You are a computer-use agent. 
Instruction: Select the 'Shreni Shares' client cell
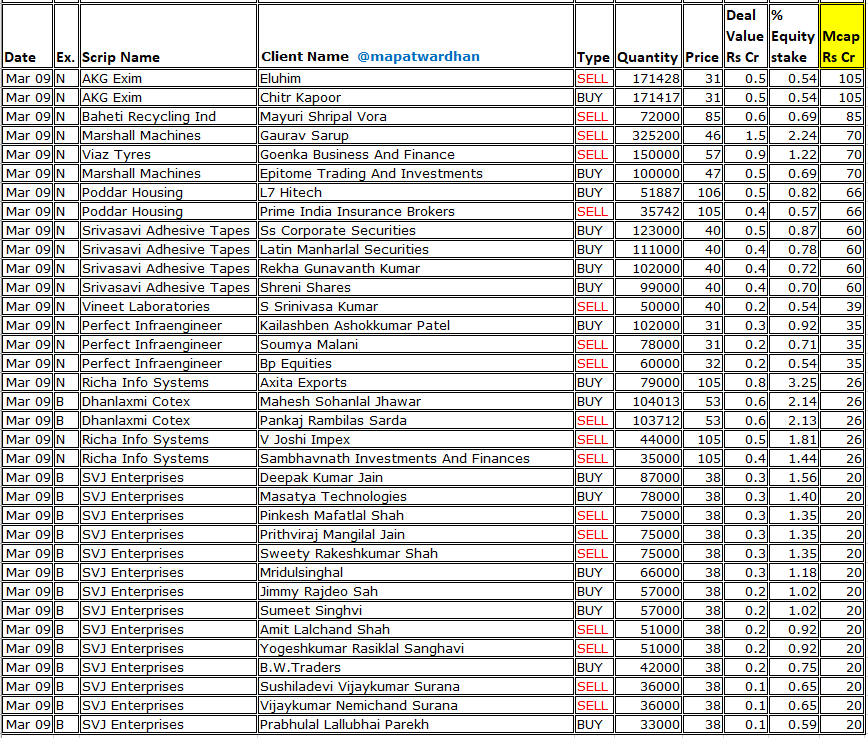tap(416, 287)
